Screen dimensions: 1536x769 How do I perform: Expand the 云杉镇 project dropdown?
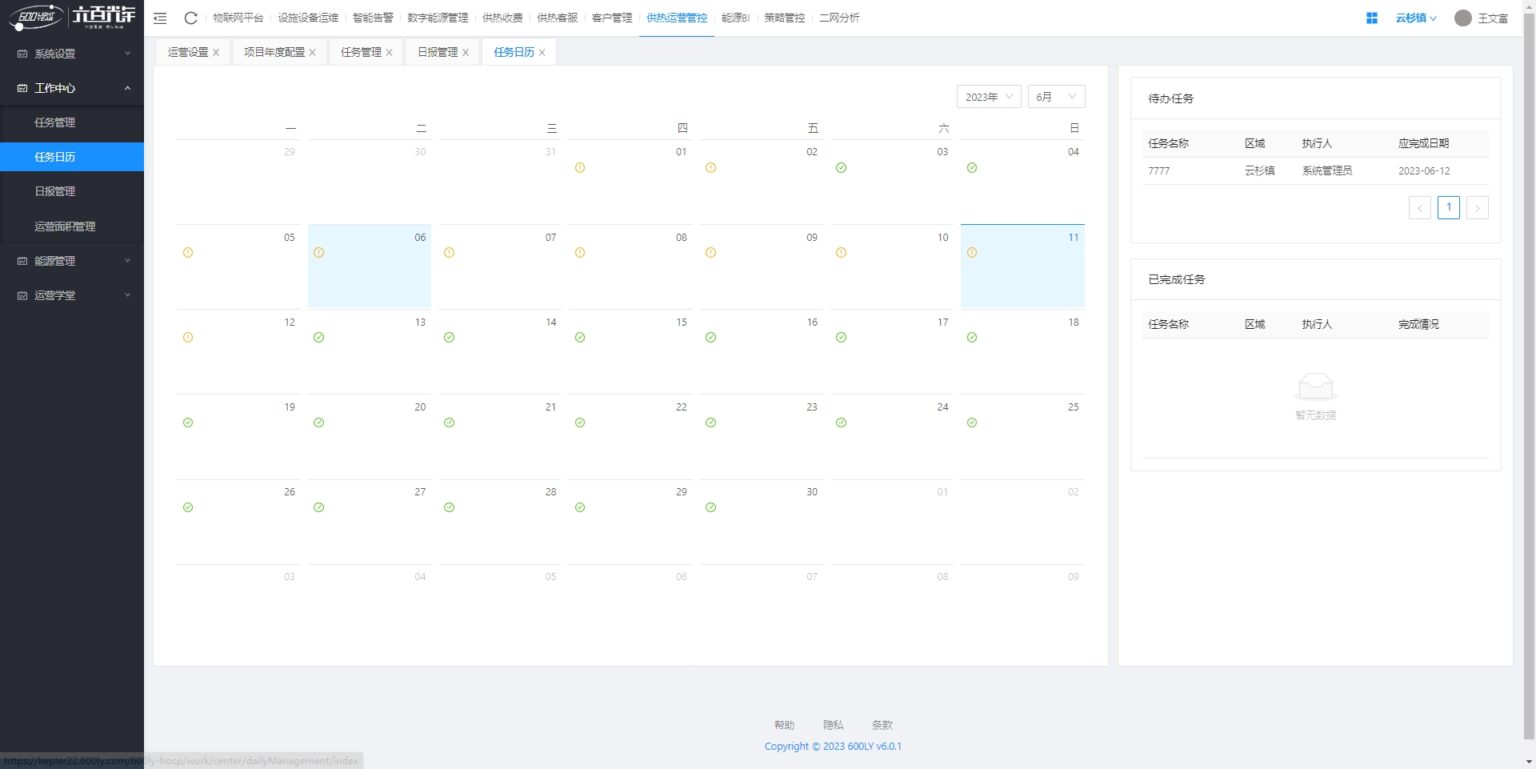(x=1416, y=18)
